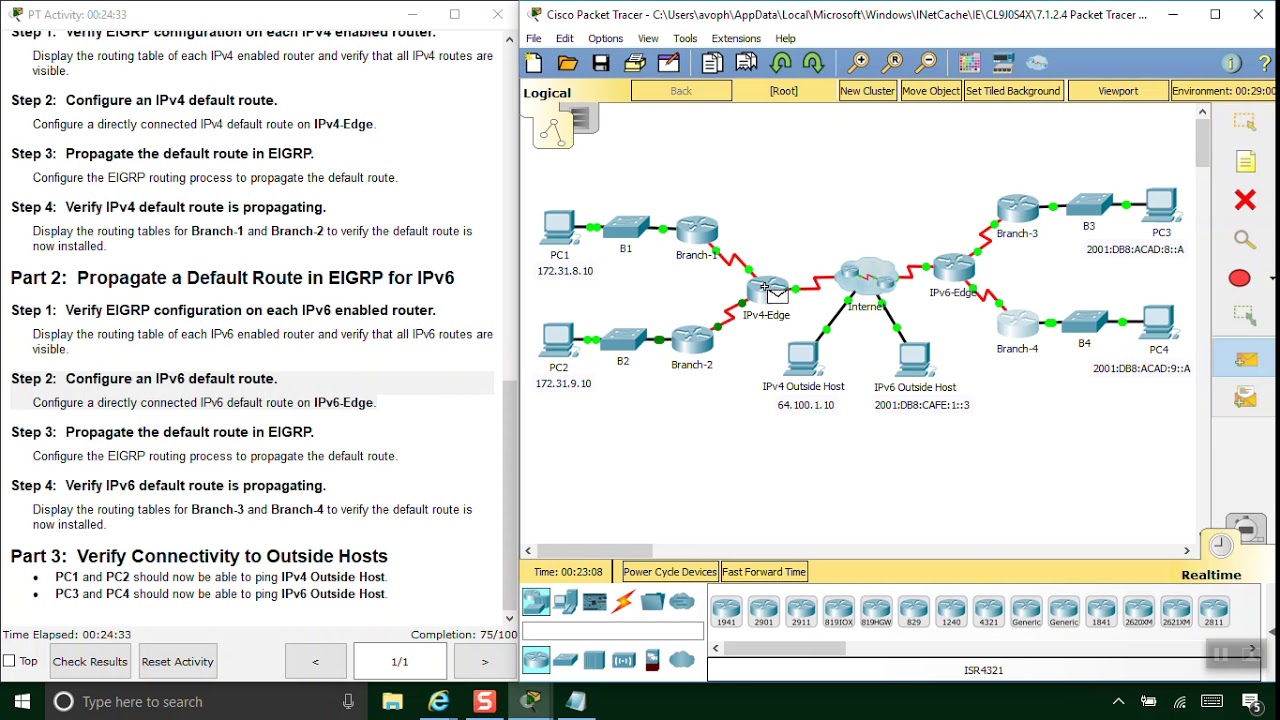1280x720 pixels.
Task: Open the Extensions menu
Action: pos(736,38)
